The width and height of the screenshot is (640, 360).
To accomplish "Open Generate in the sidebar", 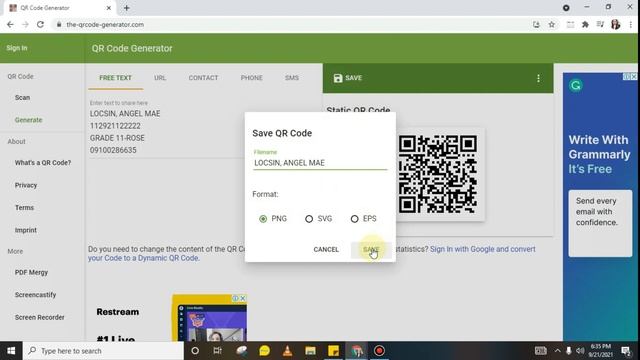I will point(29,120).
